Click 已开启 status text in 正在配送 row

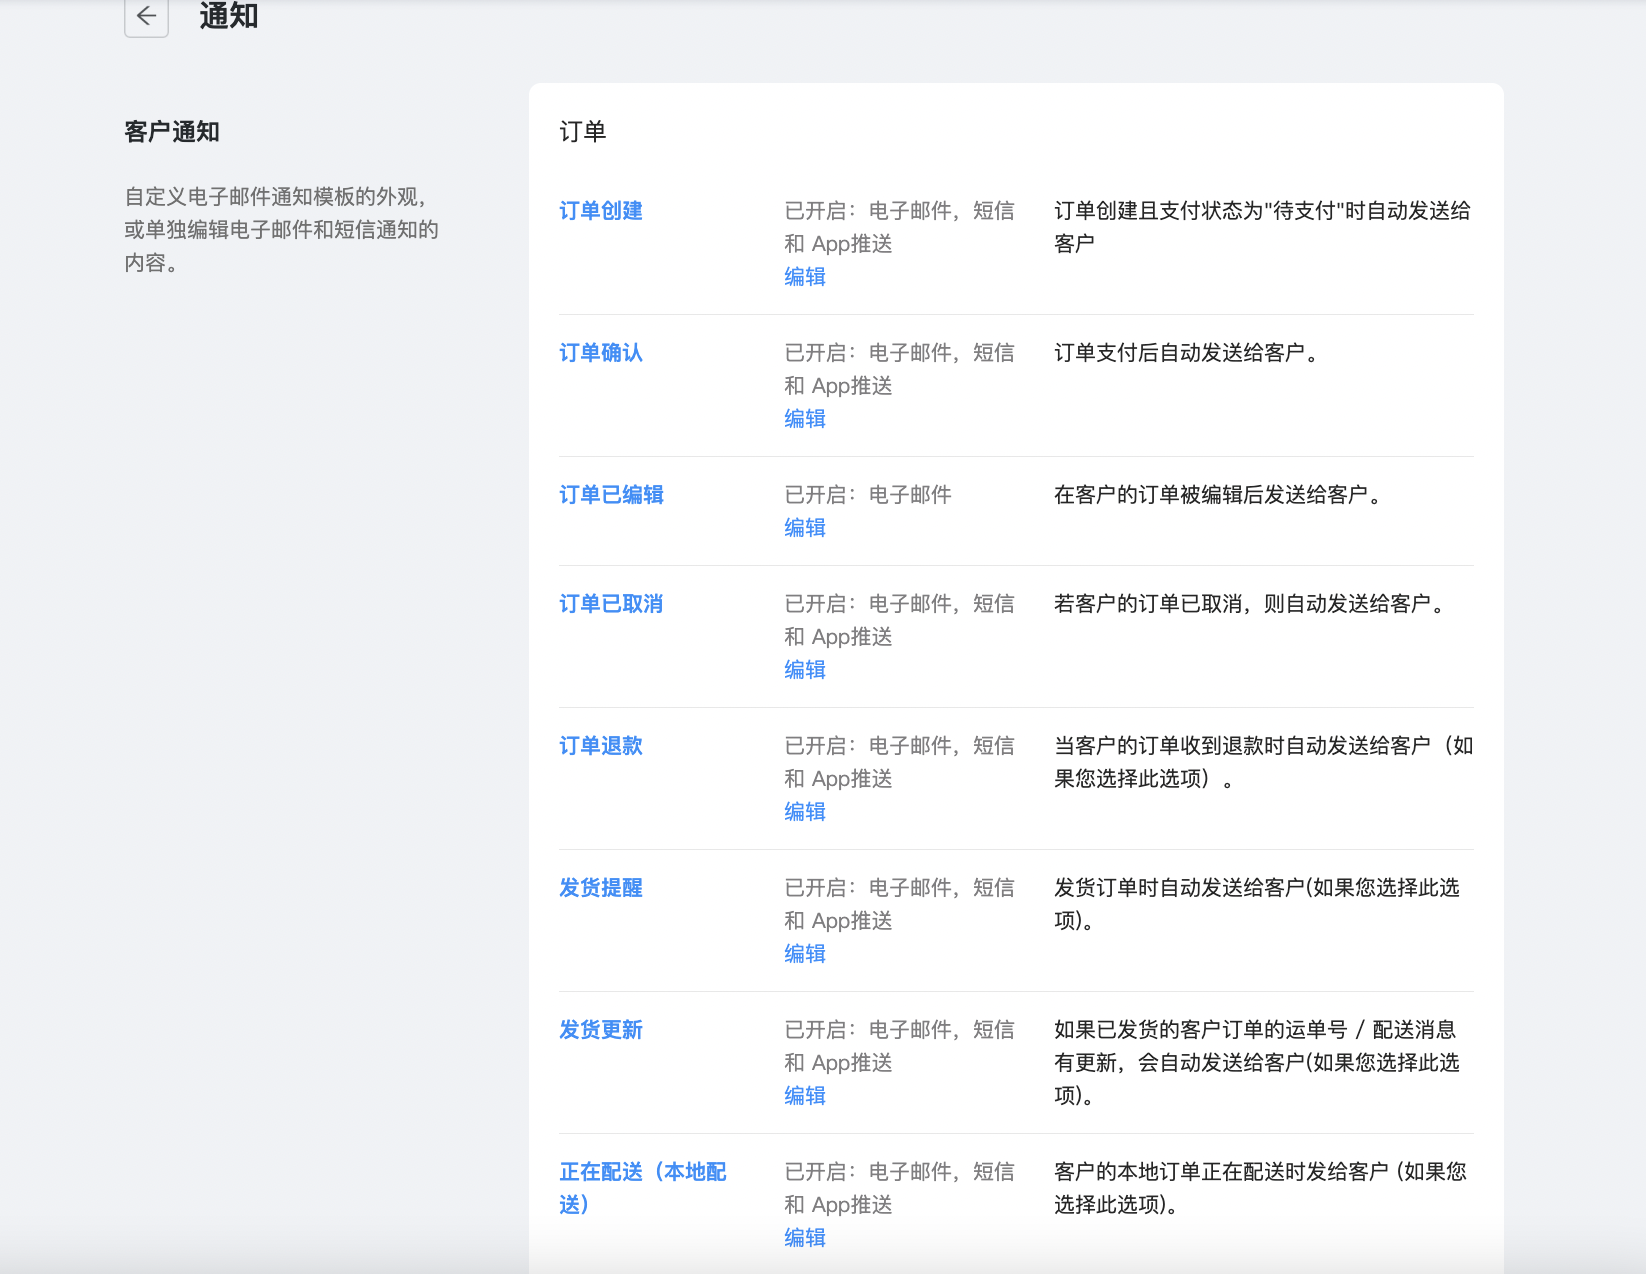point(899,1188)
